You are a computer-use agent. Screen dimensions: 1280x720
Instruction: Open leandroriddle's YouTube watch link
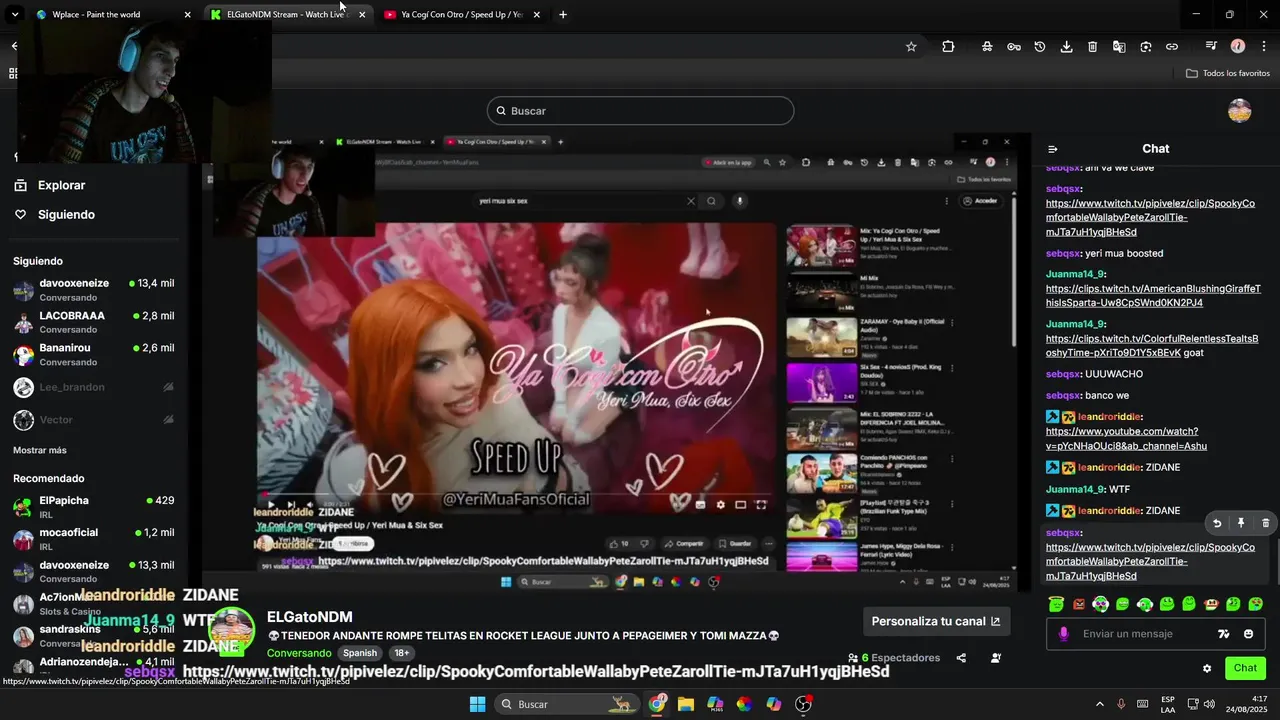click(x=1126, y=438)
